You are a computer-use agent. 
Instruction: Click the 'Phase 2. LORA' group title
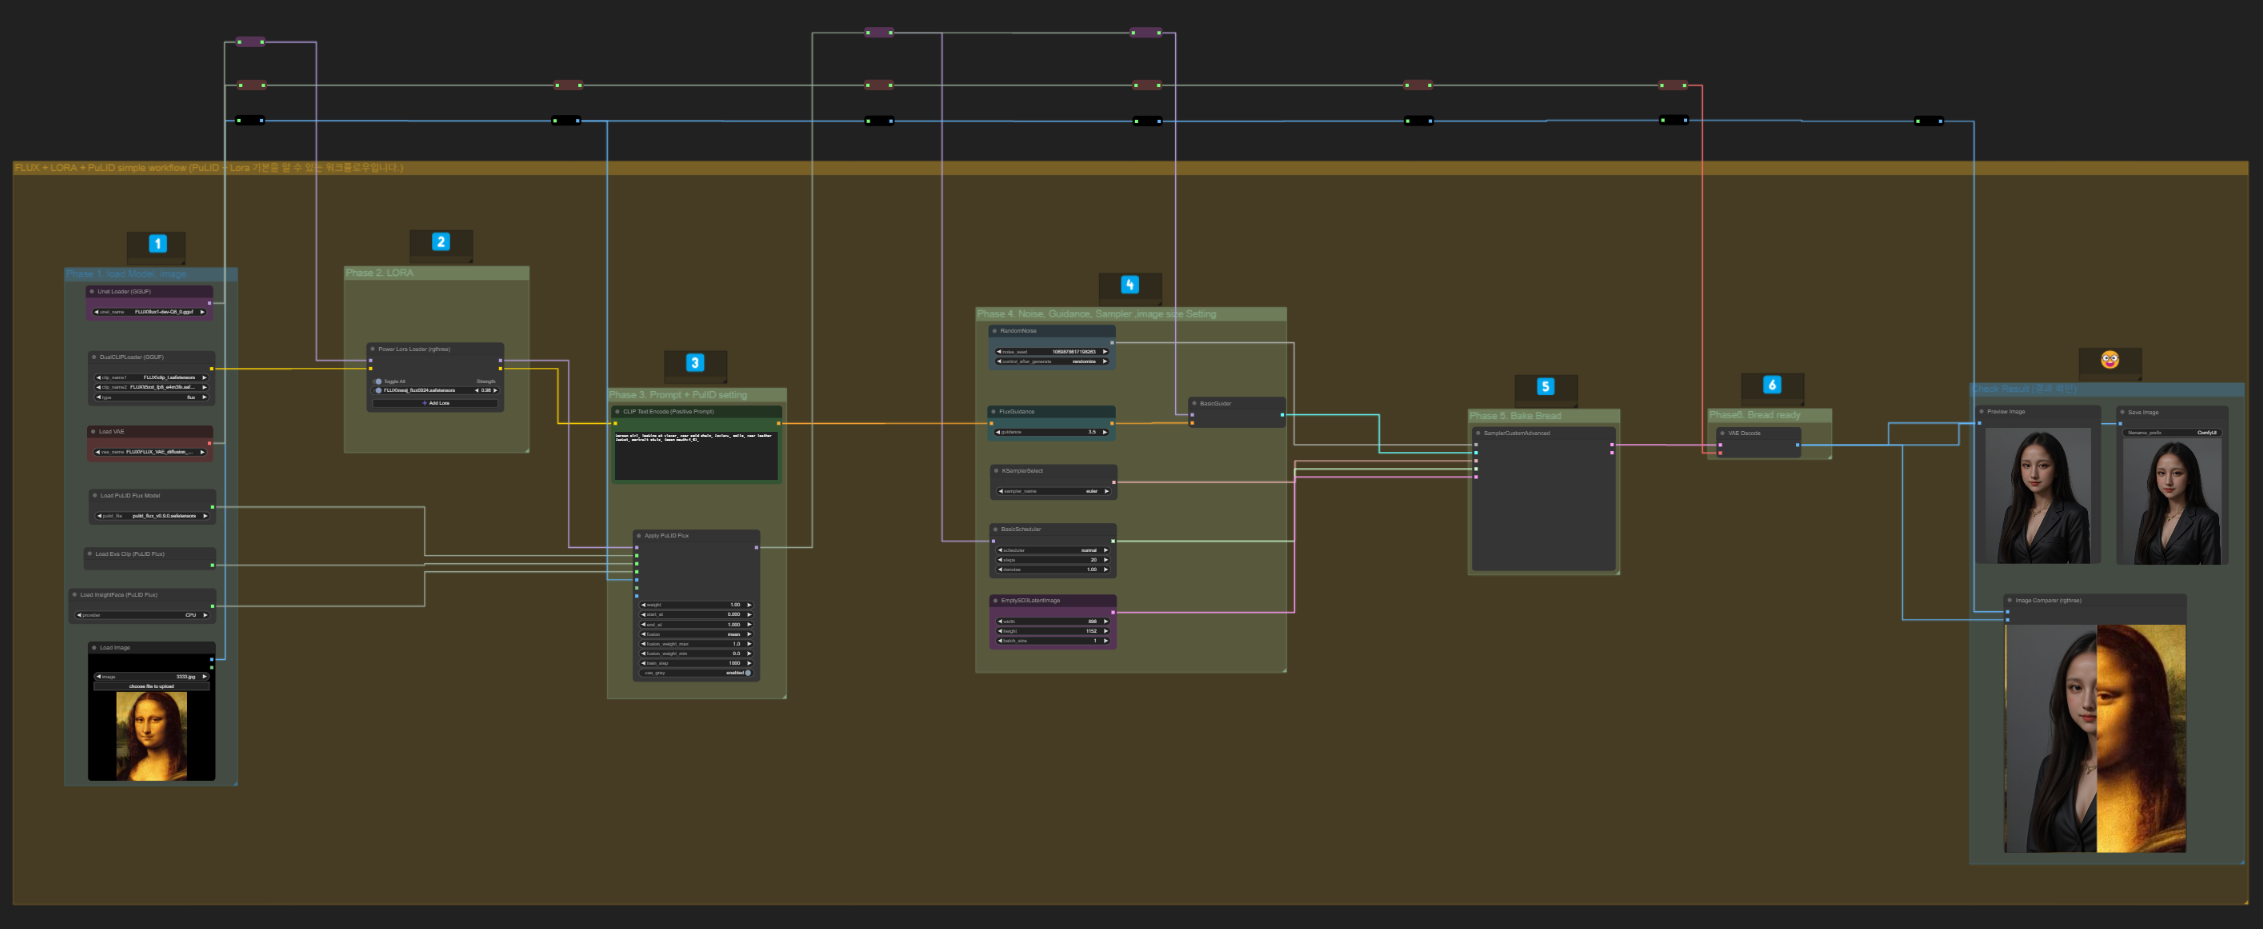click(380, 273)
